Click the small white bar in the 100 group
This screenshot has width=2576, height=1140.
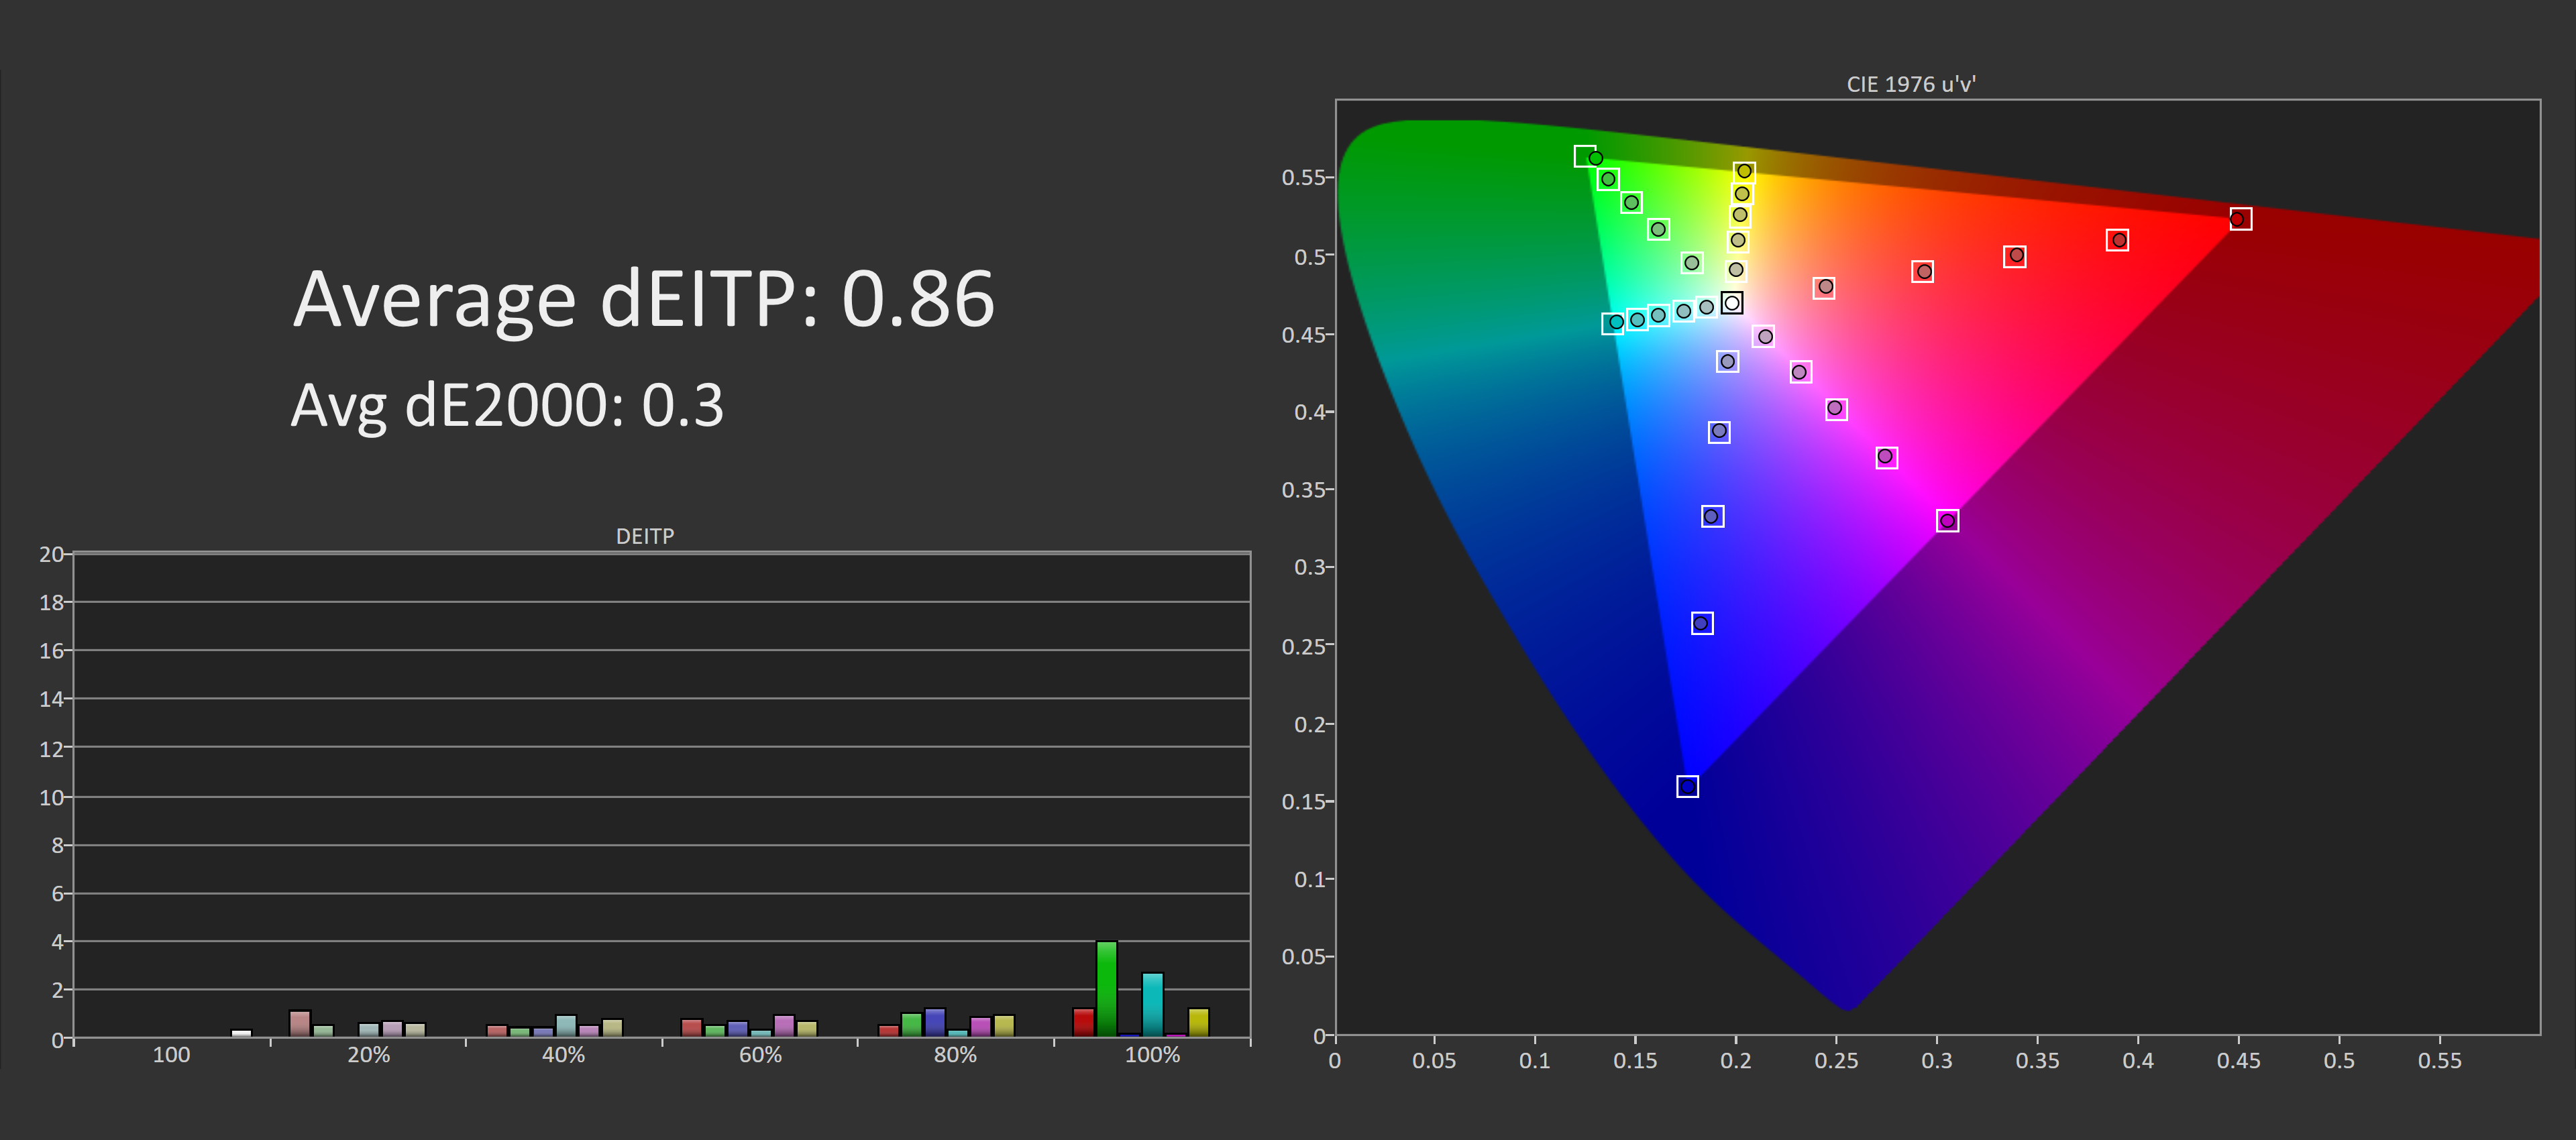241,1033
